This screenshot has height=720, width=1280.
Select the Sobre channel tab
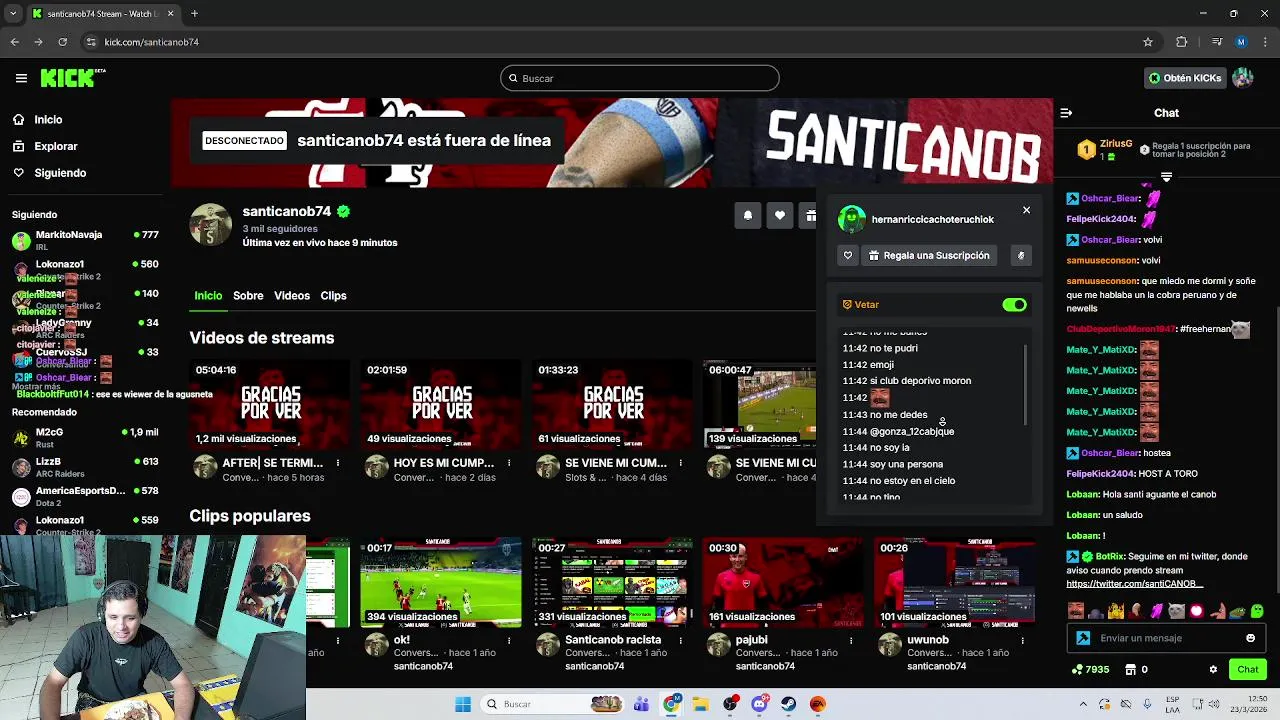pyautogui.click(x=248, y=296)
